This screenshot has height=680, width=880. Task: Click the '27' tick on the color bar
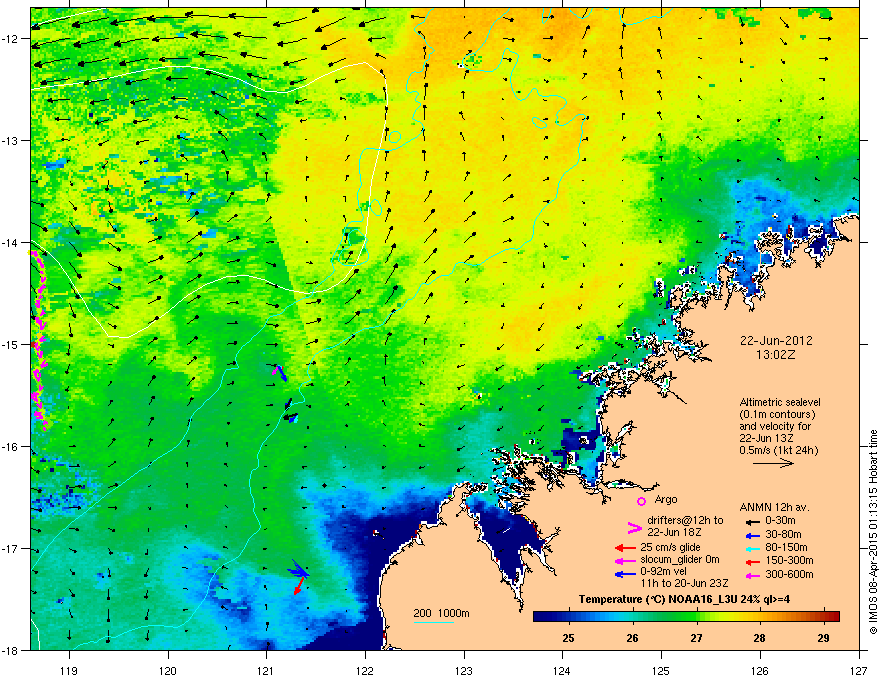(696, 638)
